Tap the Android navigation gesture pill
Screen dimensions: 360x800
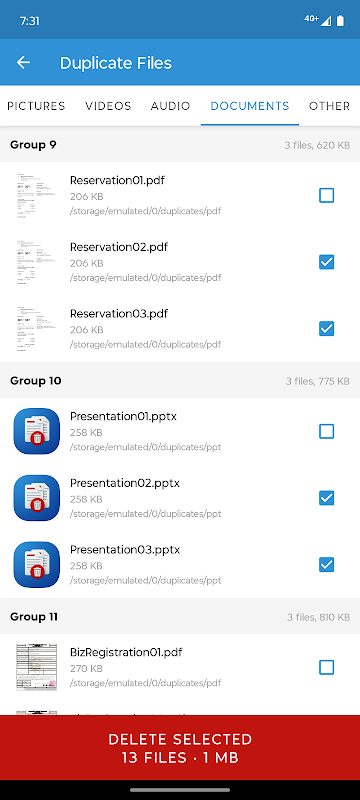[x=180, y=790]
